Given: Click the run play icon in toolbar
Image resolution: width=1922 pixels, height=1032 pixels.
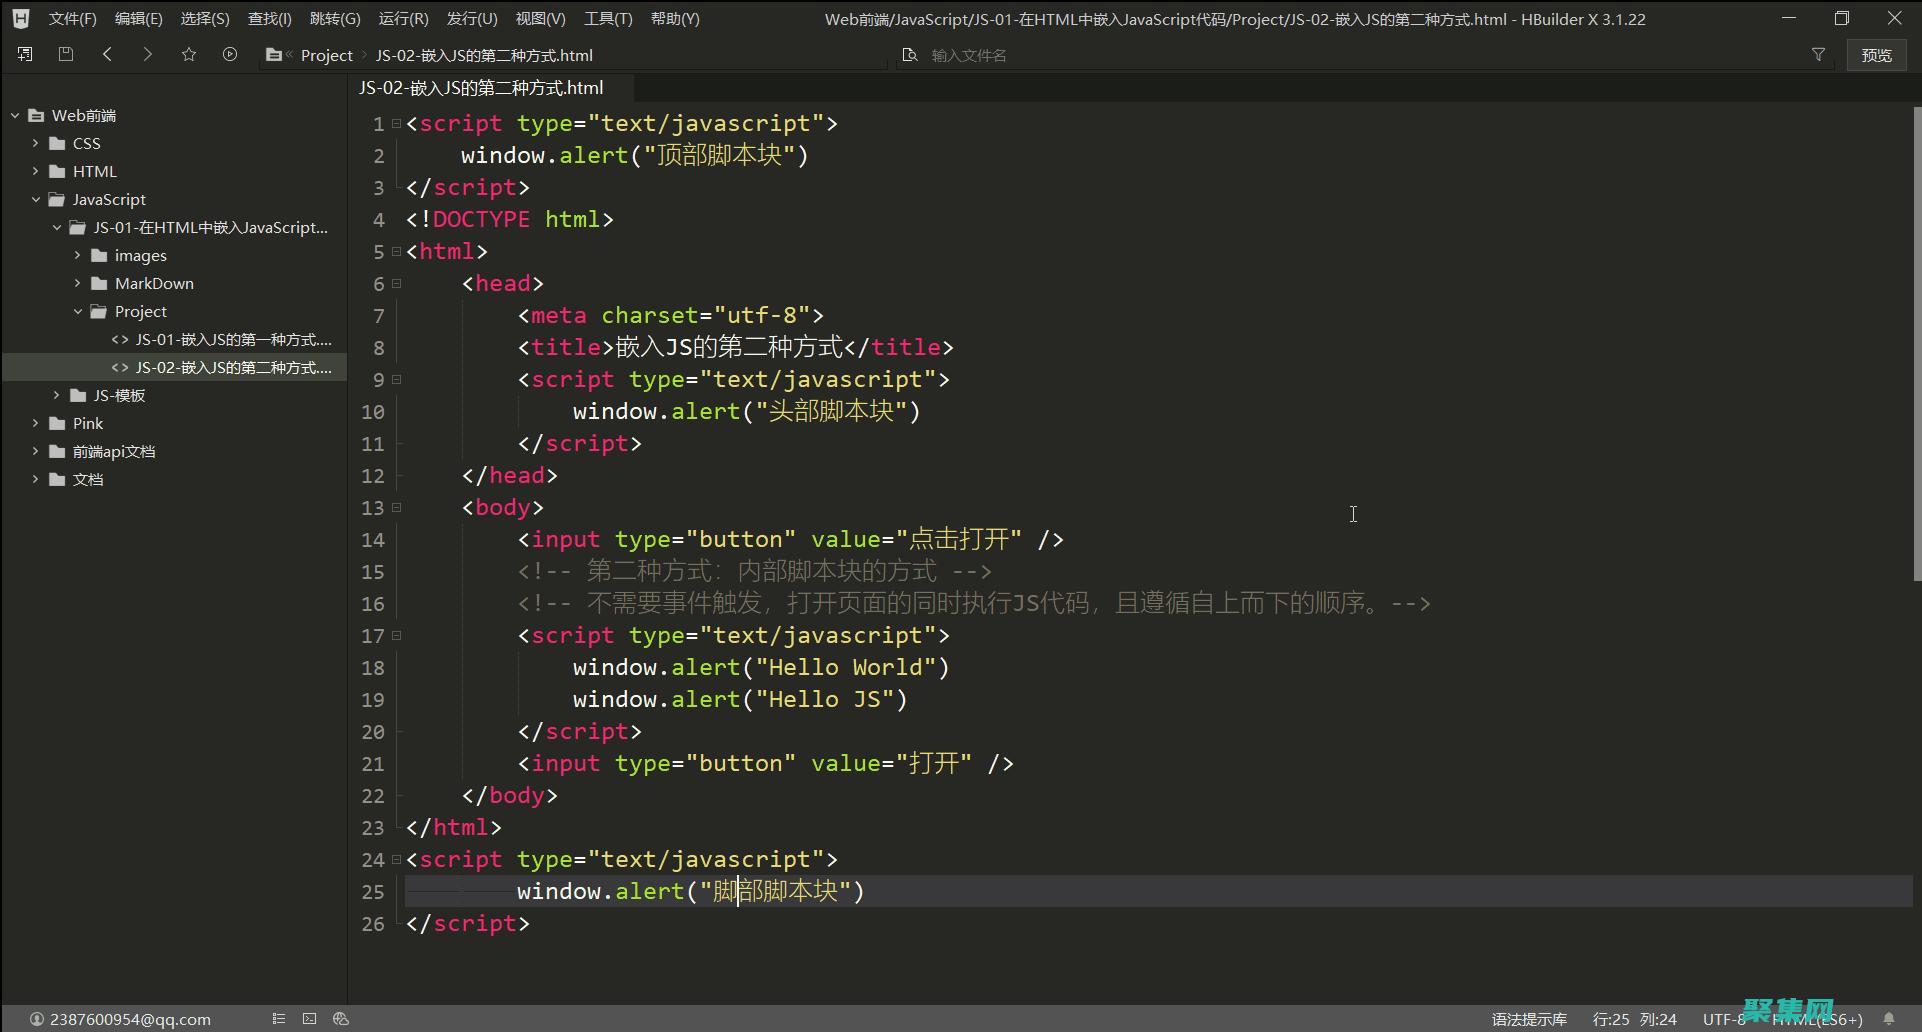Looking at the screenshot, I should (230, 55).
